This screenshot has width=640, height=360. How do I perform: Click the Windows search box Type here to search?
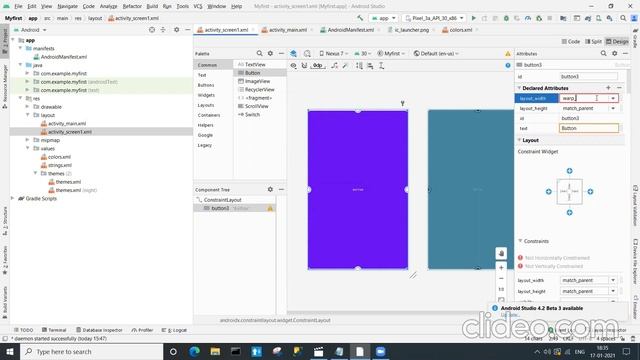[x=91, y=351]
